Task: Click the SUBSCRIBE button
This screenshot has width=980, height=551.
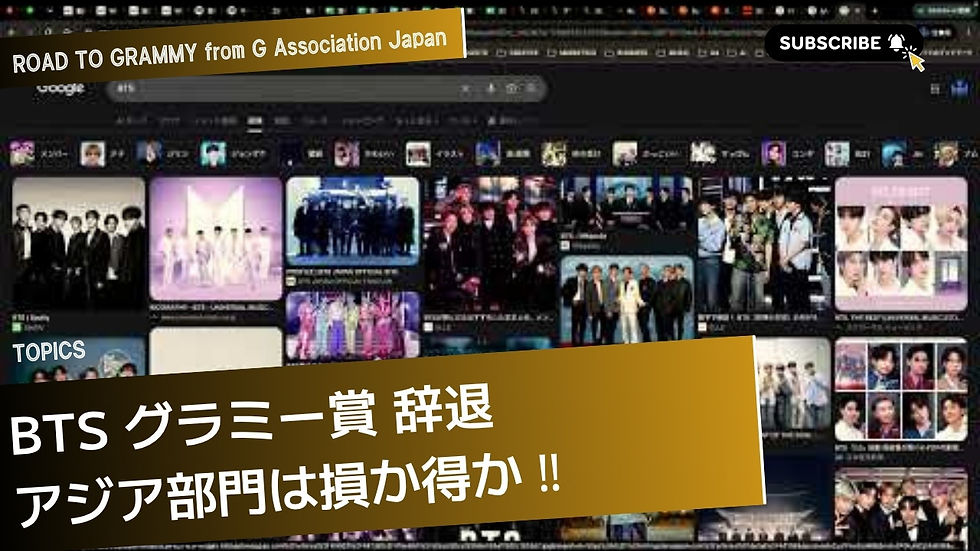Action: coord(843,42)
